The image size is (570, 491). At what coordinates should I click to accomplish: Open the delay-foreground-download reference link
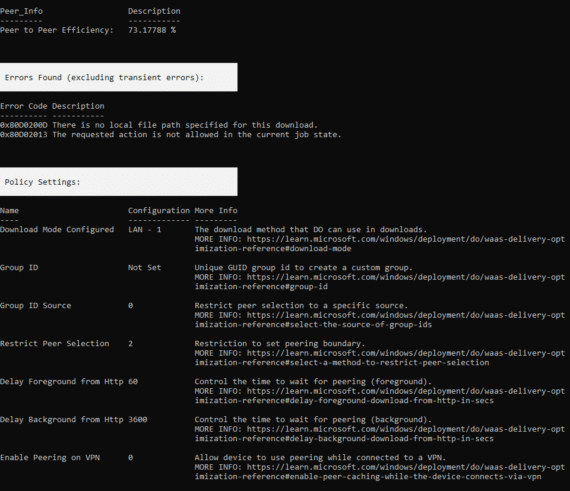pyautogui.click(x=380, y=396)
